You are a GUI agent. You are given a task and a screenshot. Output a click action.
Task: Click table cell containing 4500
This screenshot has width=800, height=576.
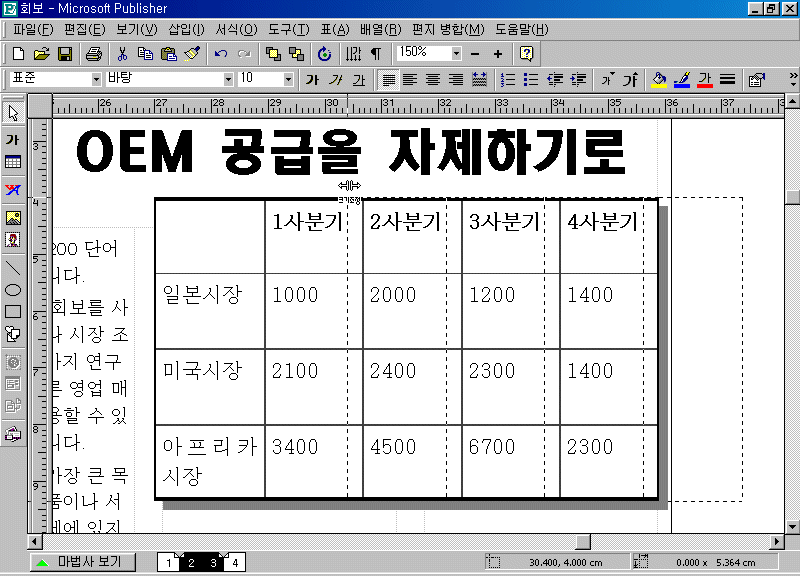412,461
